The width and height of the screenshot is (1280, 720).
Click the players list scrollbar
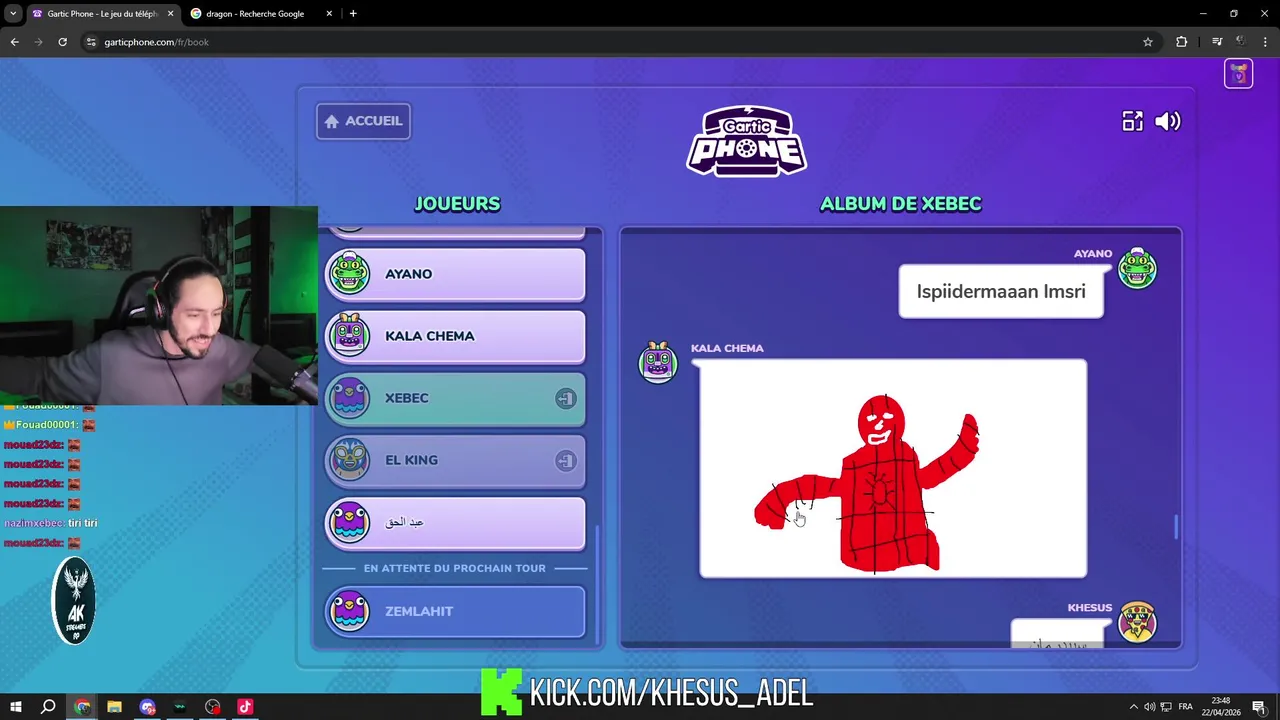coord(598,585)
